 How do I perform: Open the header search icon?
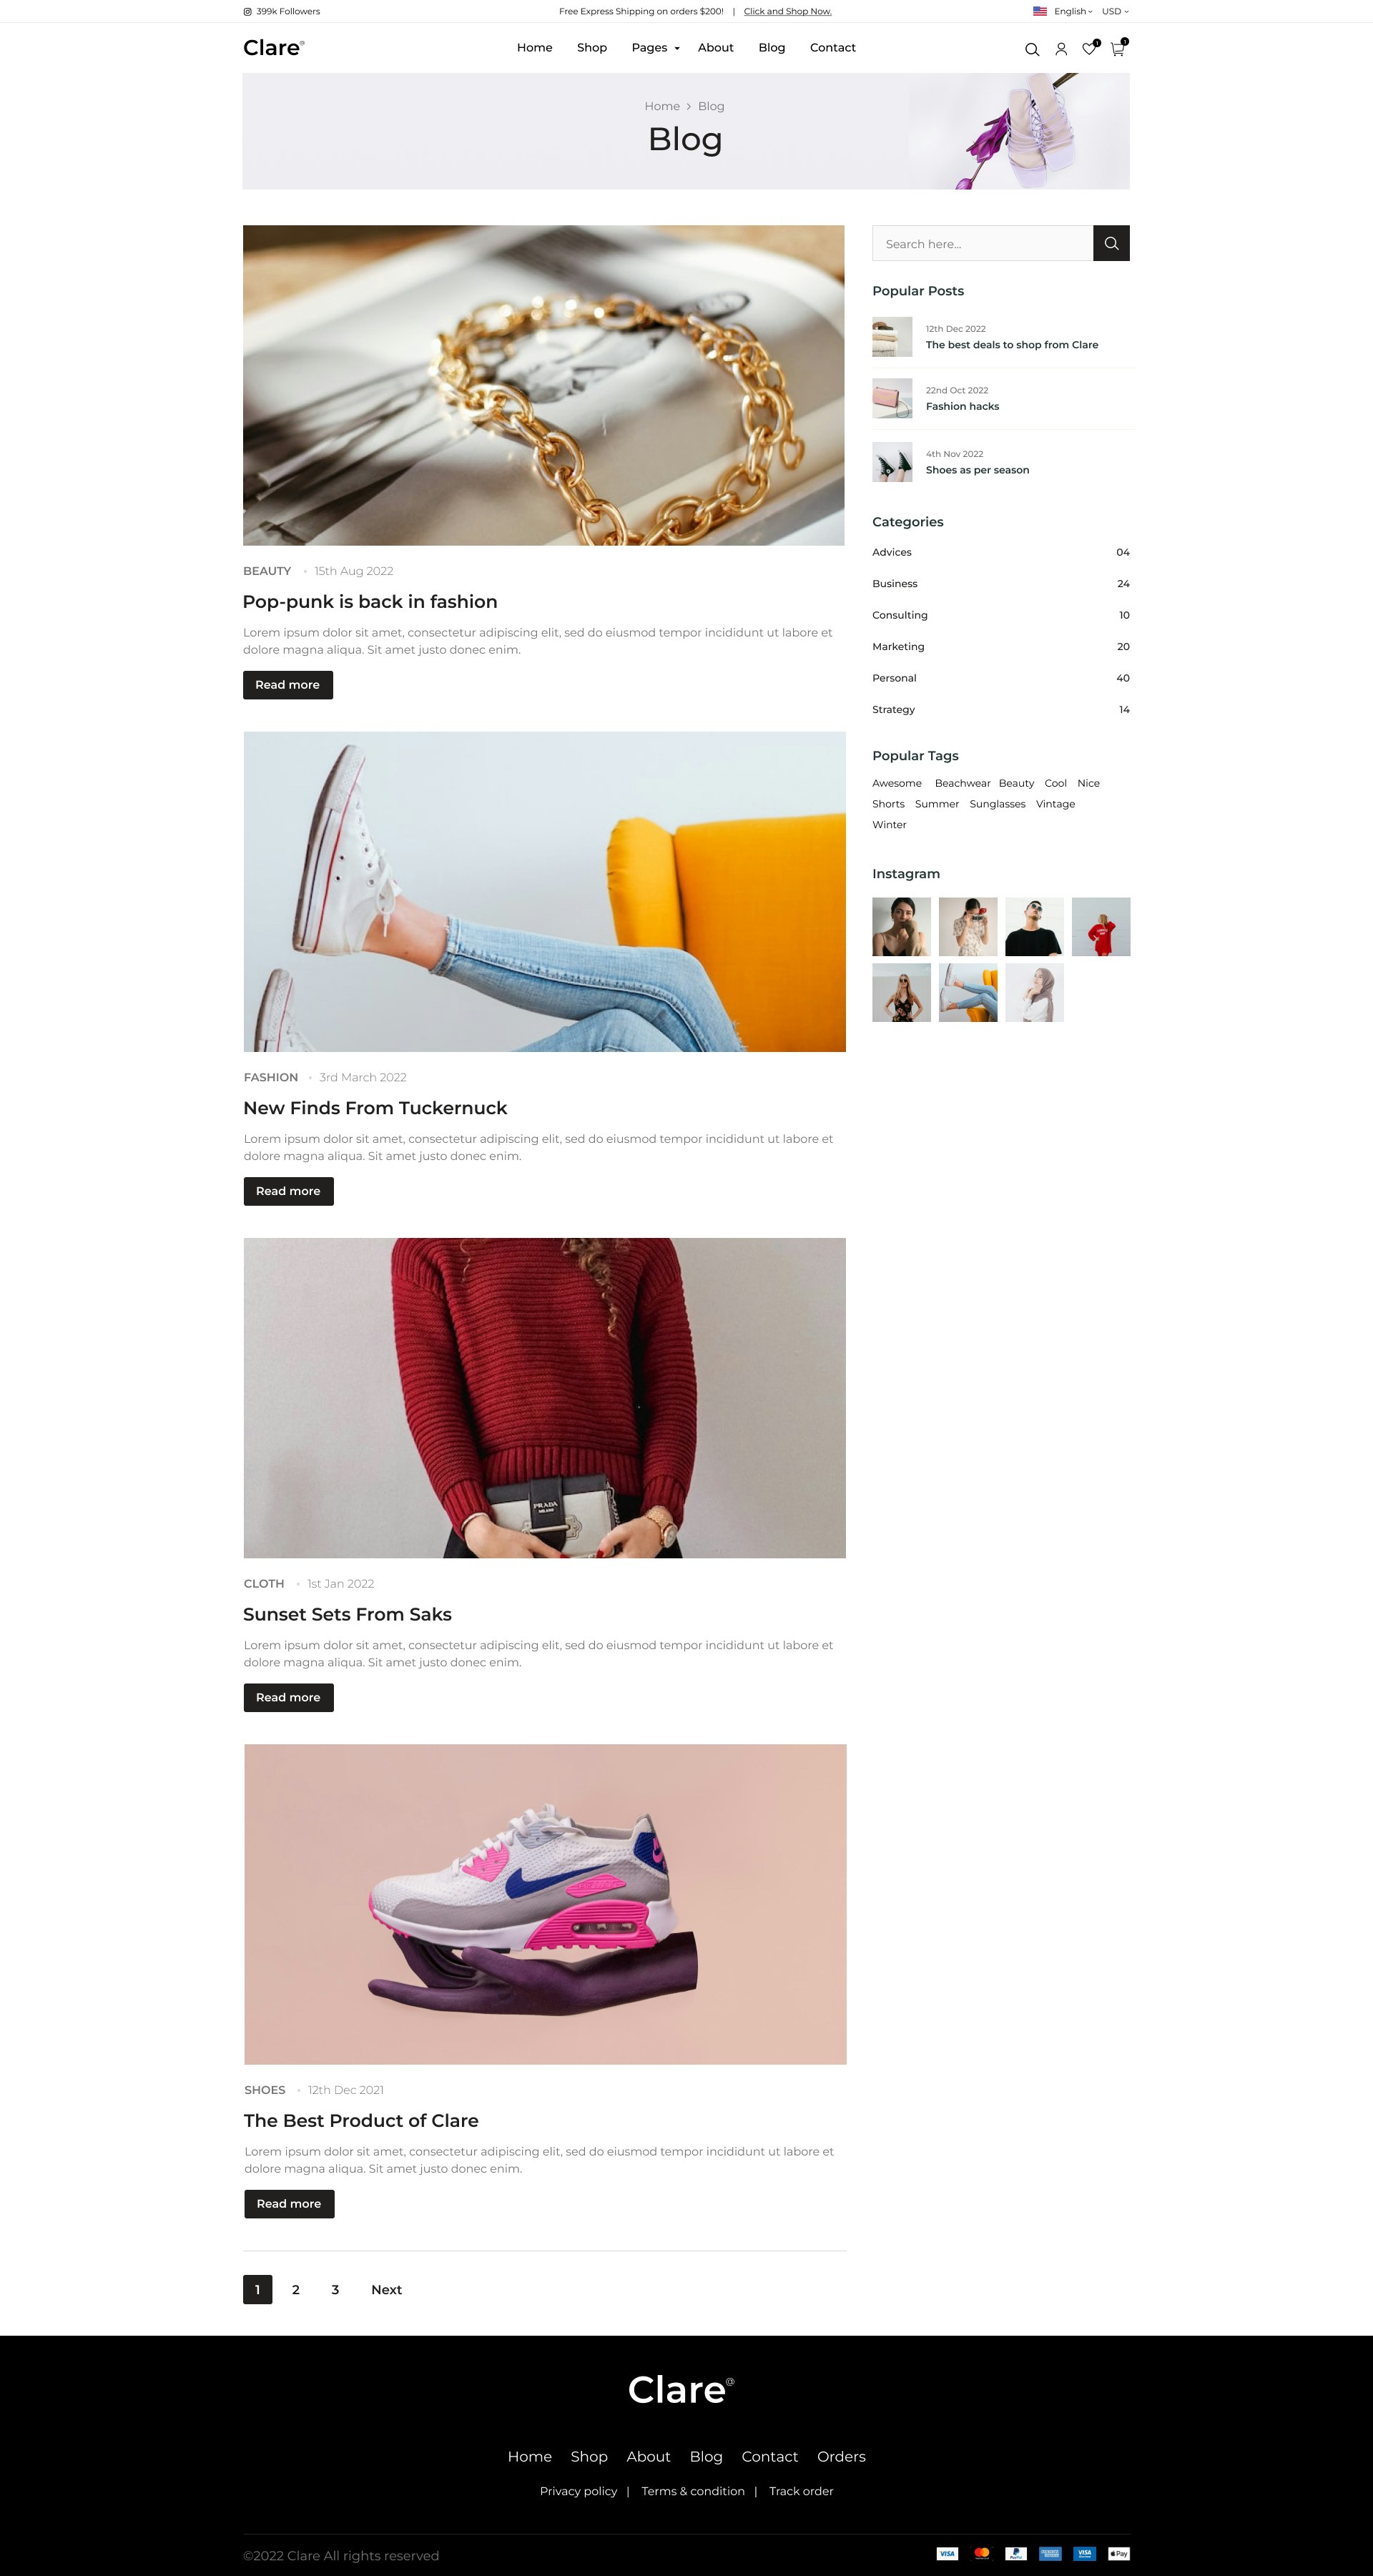pyautogui.click(x=1032, y=49)
